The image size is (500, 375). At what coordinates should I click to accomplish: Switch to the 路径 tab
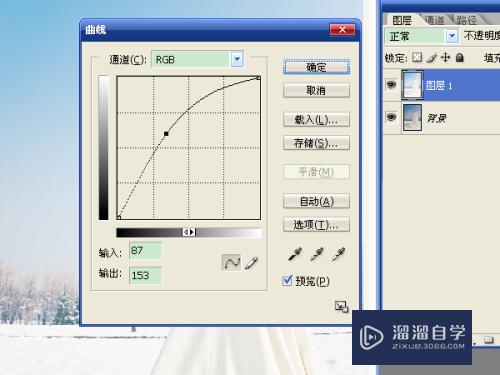pyautogui.click(x=466, y=20)
